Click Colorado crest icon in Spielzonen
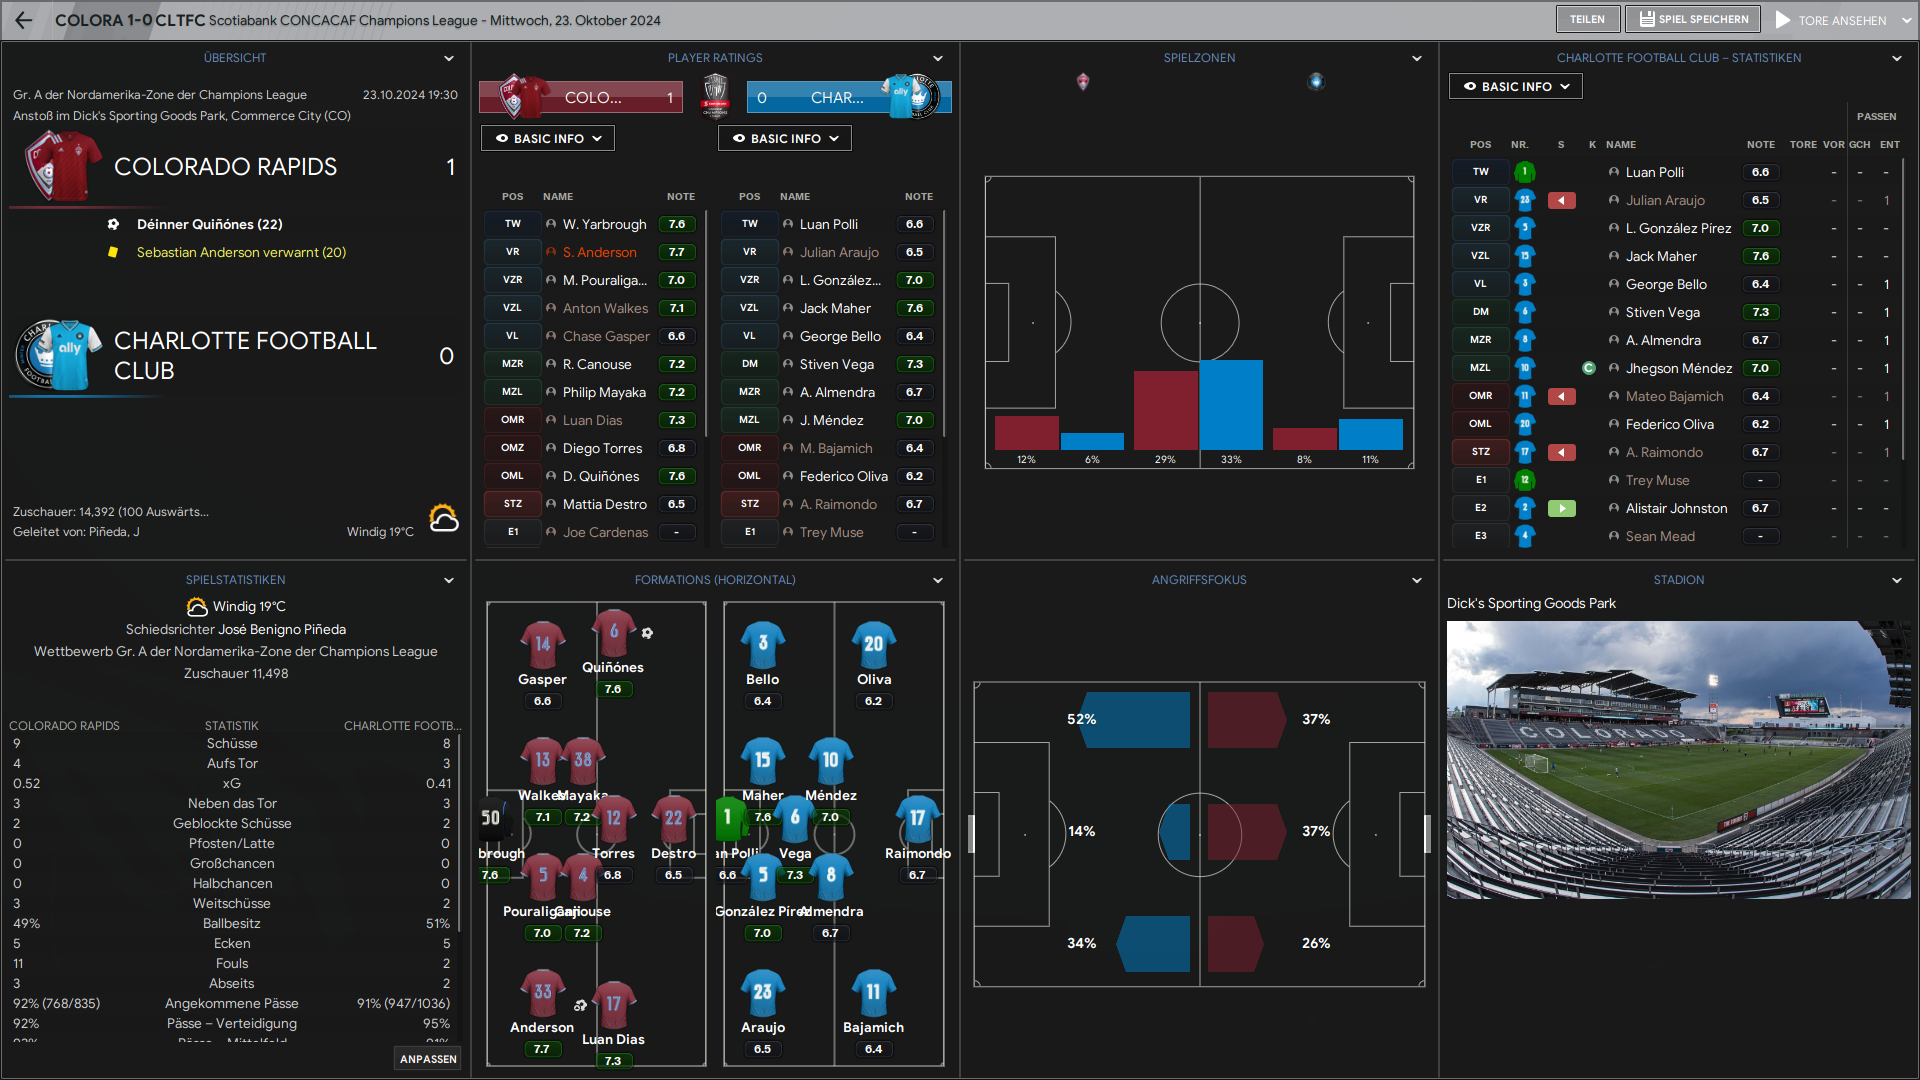 [x=1083, y=82]
